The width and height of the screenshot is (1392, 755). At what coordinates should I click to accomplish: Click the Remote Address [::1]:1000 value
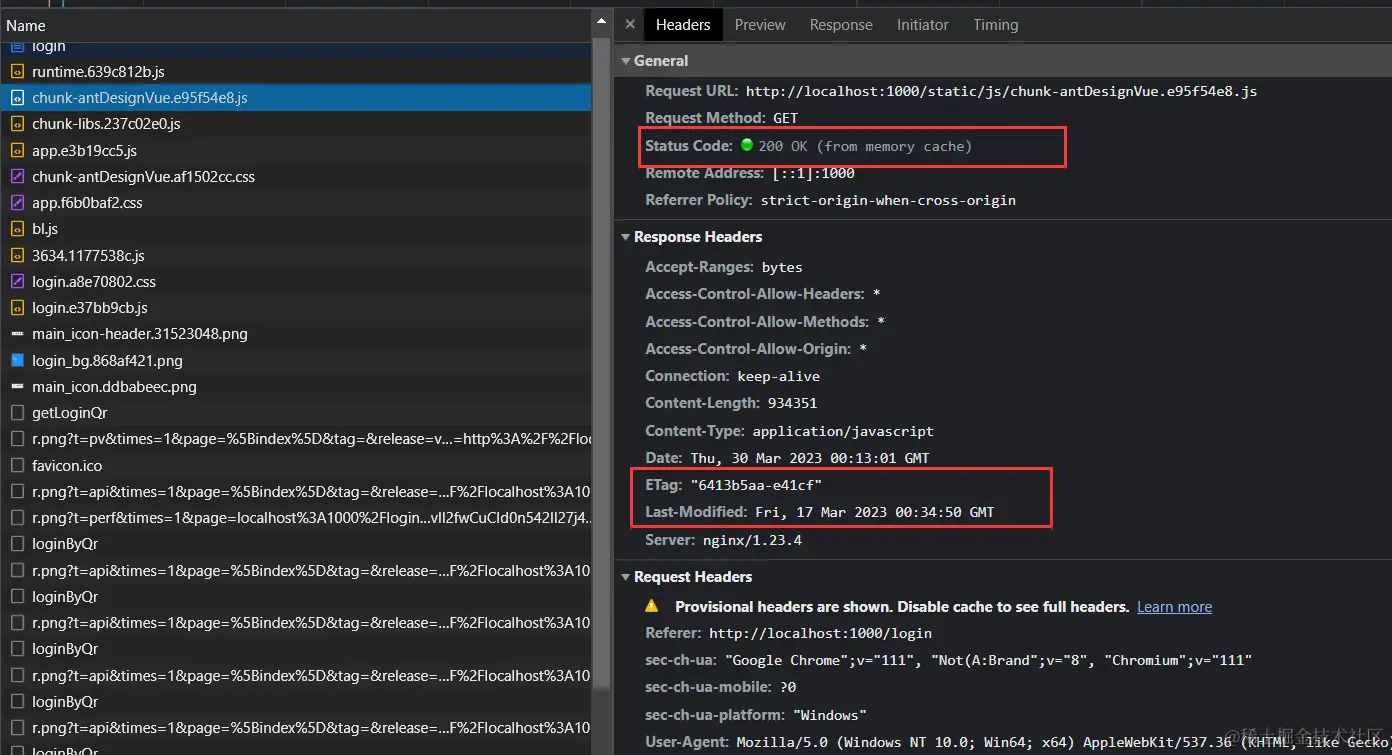[x=813, y=173]
